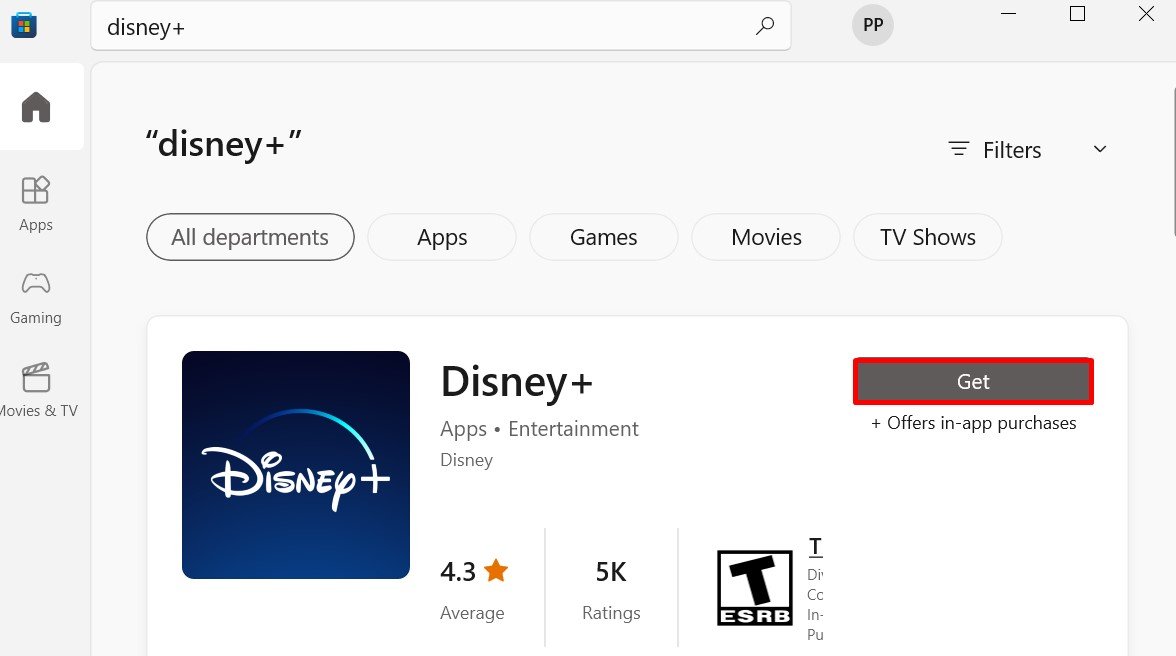Expand the Filters chevron dropdown
This screenshot has width=1176, height=656.
point(1100,148)
